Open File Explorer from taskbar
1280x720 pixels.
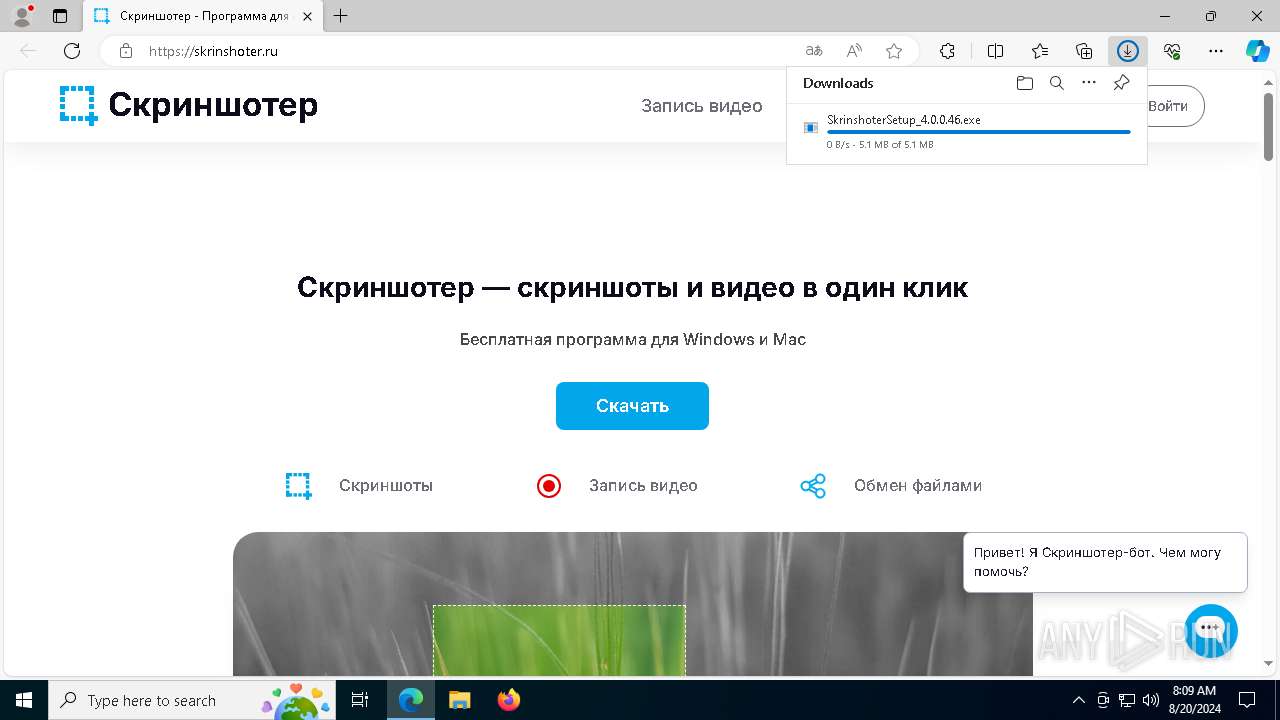click(459, 700)
